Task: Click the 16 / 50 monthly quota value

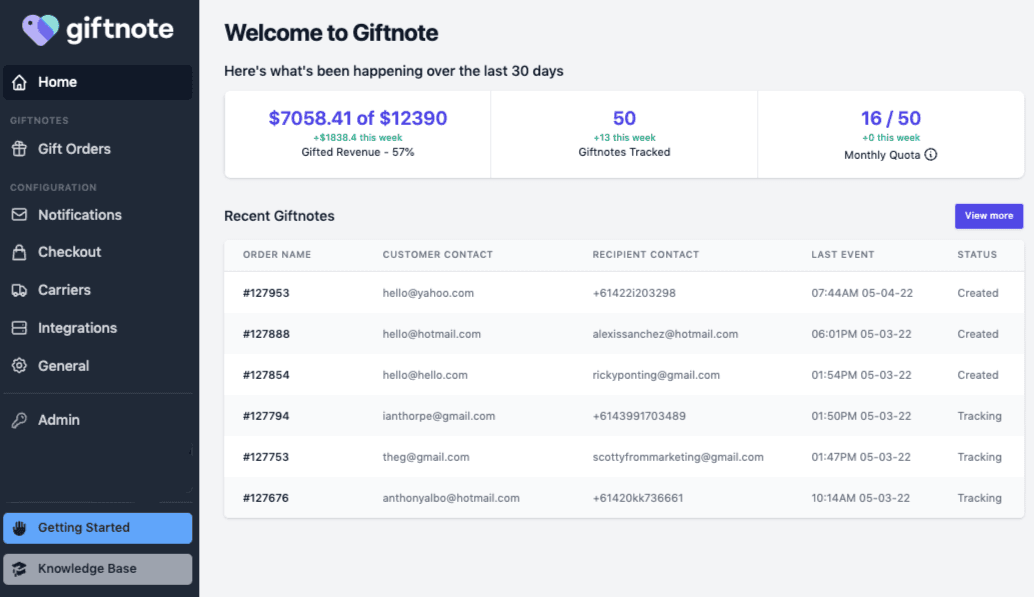Action: point(890,118)
